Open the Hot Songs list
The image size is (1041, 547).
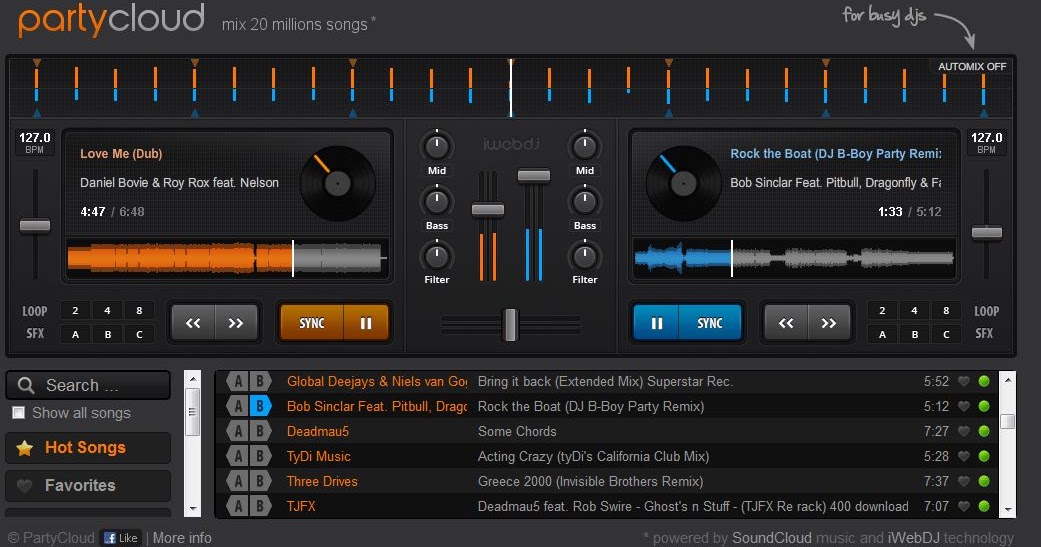click(x=88, y=448)
